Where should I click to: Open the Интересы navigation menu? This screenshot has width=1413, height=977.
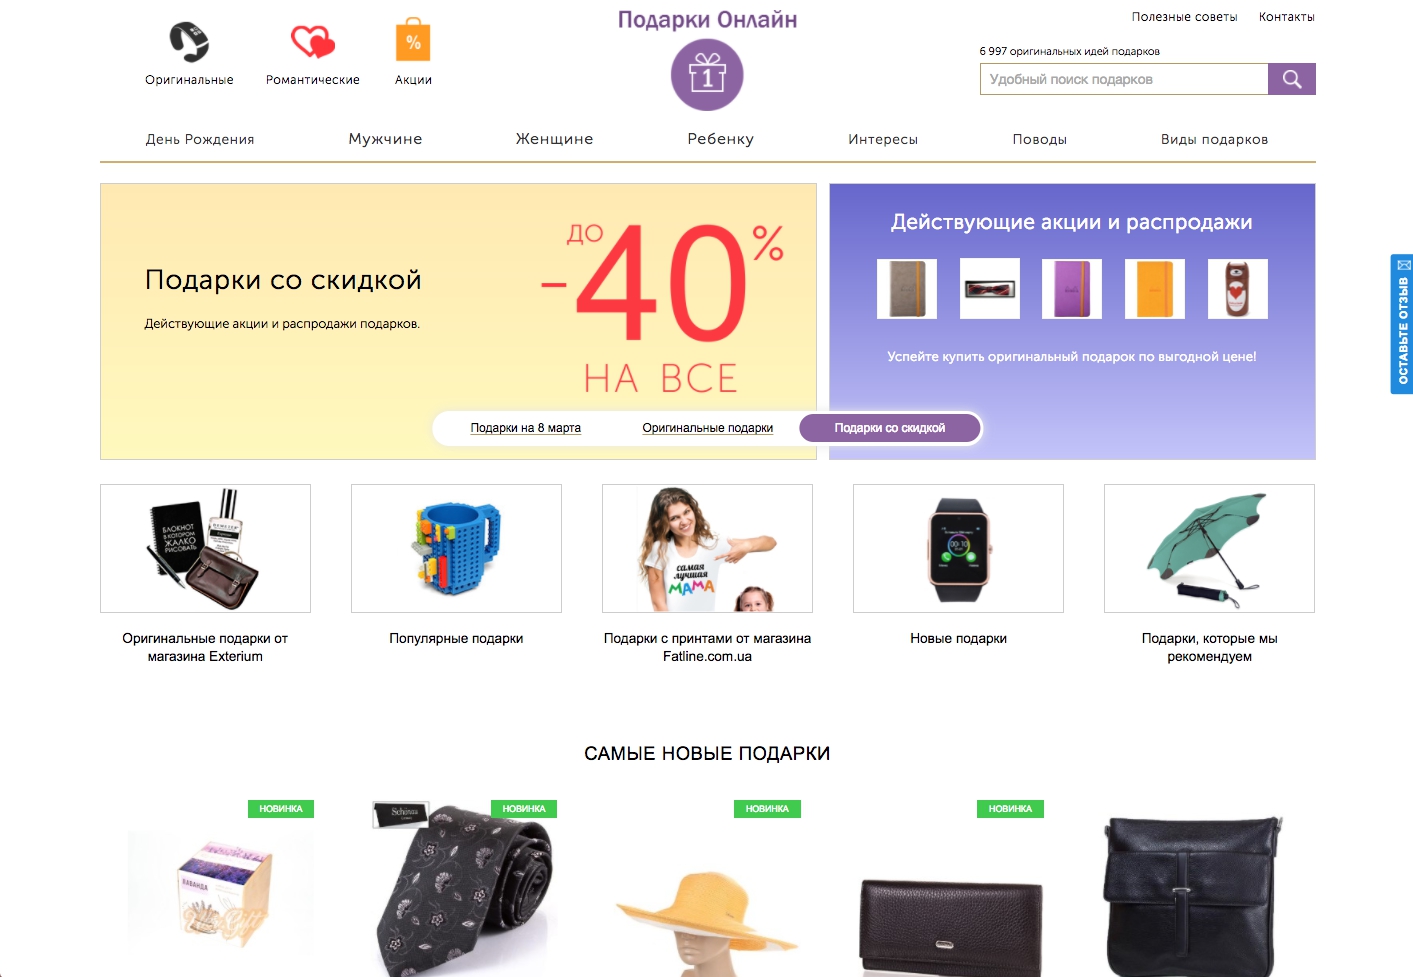pos(883,139)
